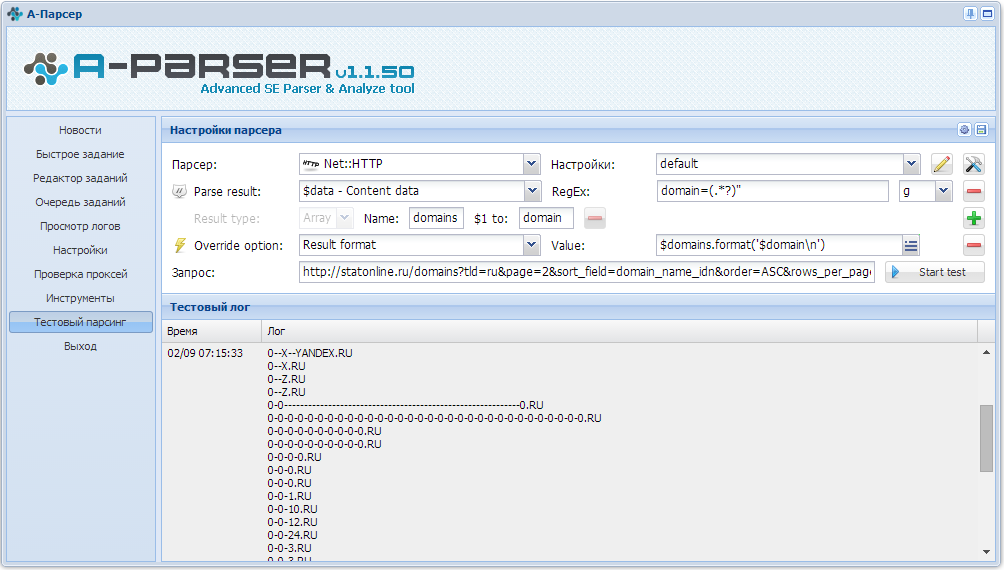Viewport: 1004px width, 570px height.
Task: Add a new row with the green plus
Action: click(974, 218)
